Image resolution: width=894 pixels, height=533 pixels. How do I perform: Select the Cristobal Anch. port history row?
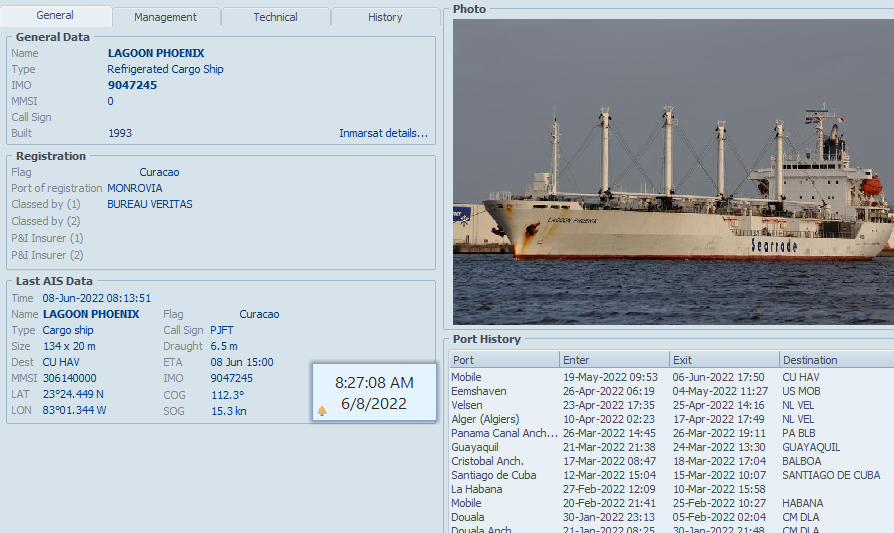(672, 461)
